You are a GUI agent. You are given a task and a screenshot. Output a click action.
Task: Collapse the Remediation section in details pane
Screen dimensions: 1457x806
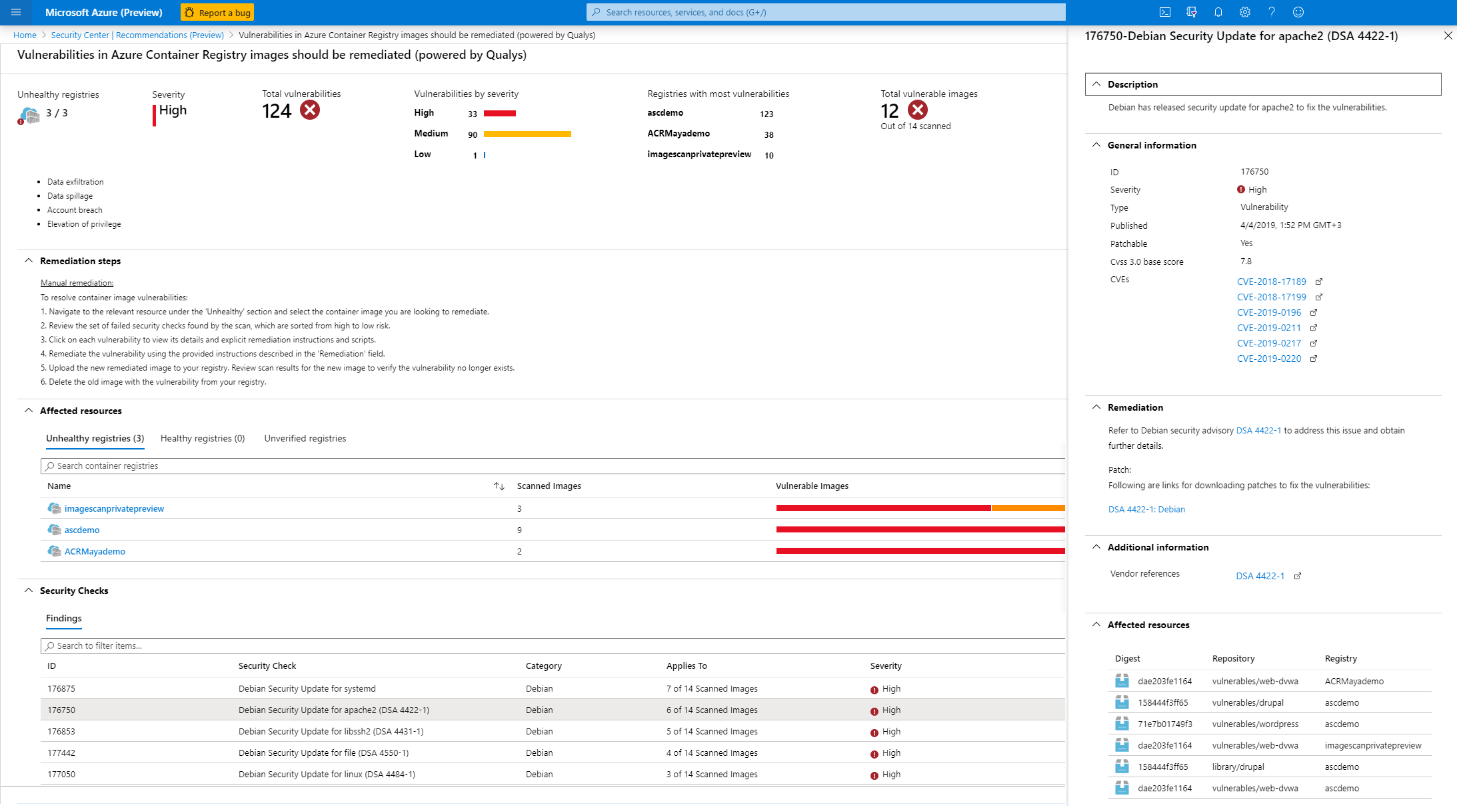(x=1096, y=408)
